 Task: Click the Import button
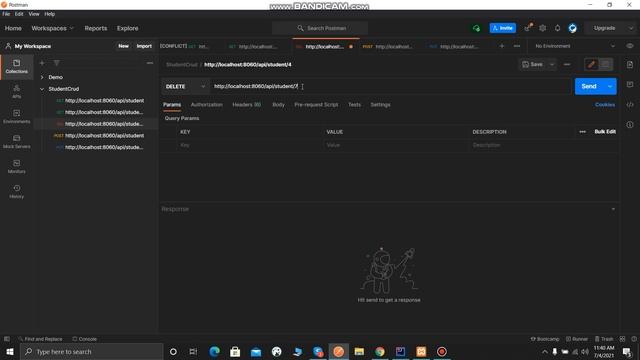click(144, 46)
